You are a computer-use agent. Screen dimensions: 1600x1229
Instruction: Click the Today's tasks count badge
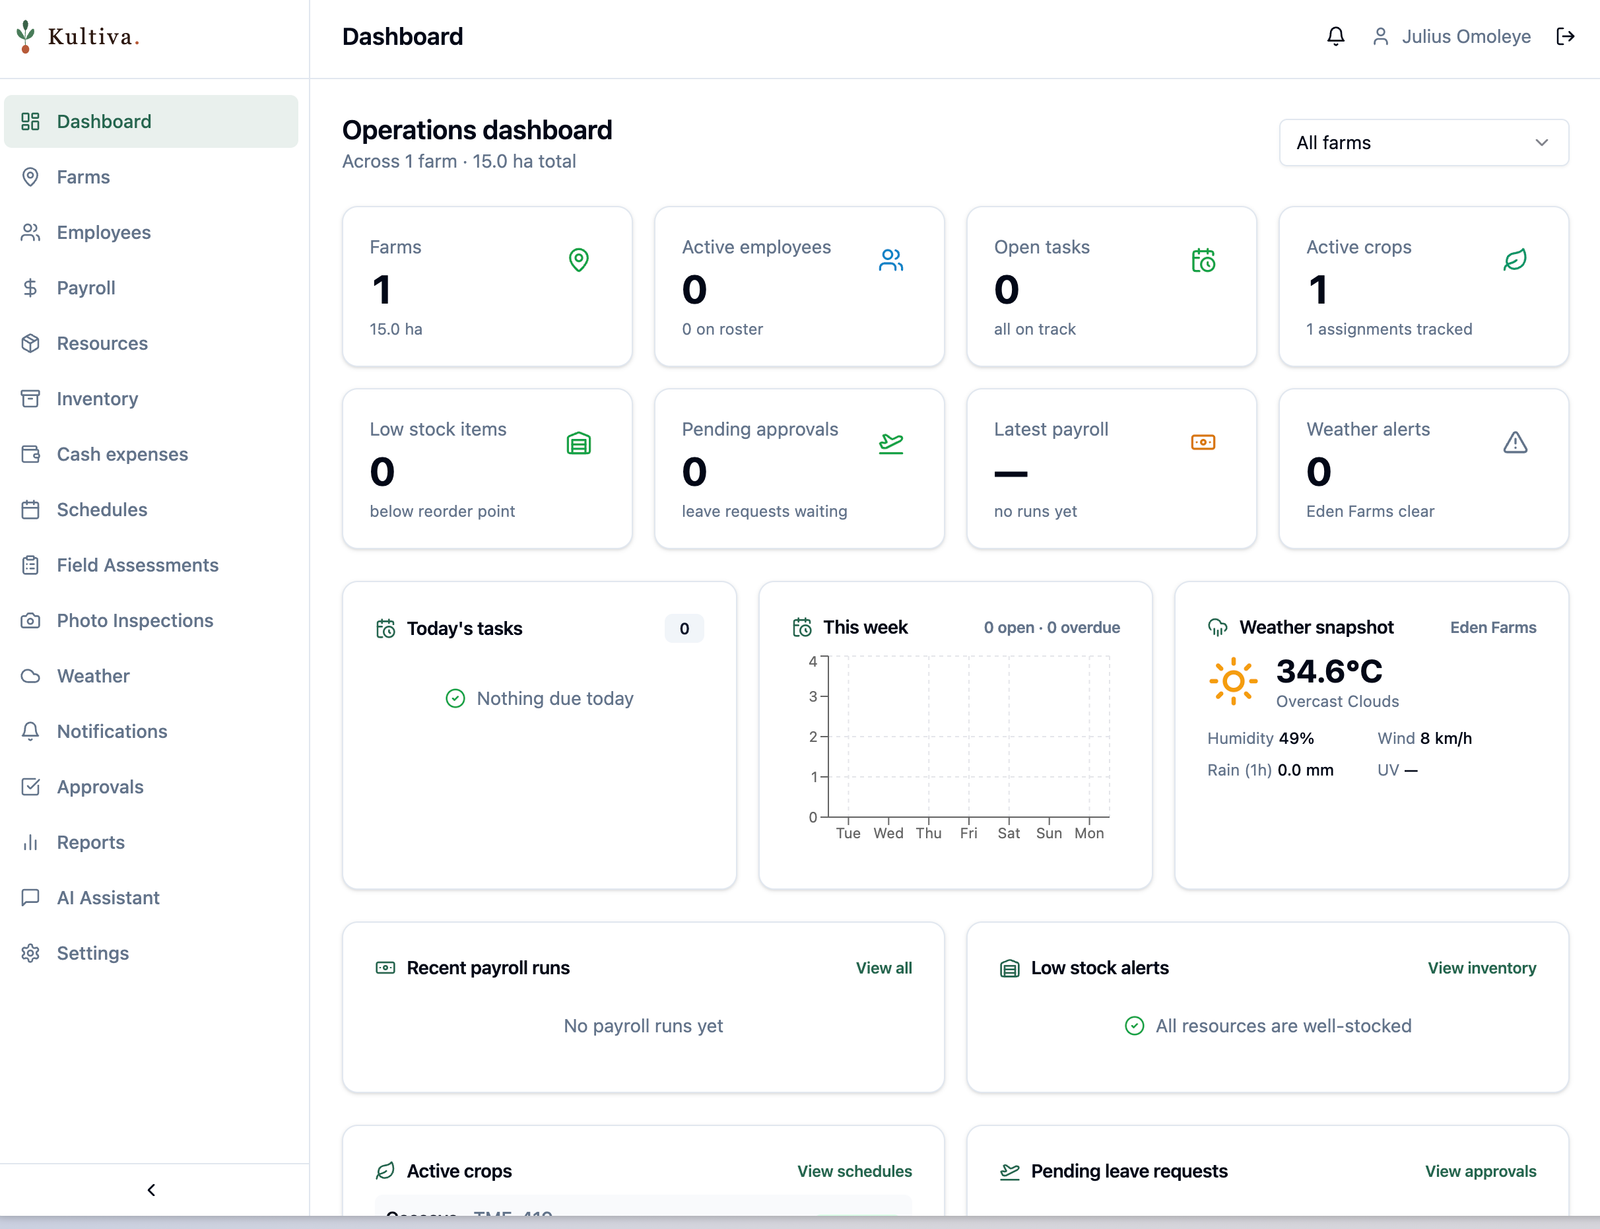click(x=684, y=629)
